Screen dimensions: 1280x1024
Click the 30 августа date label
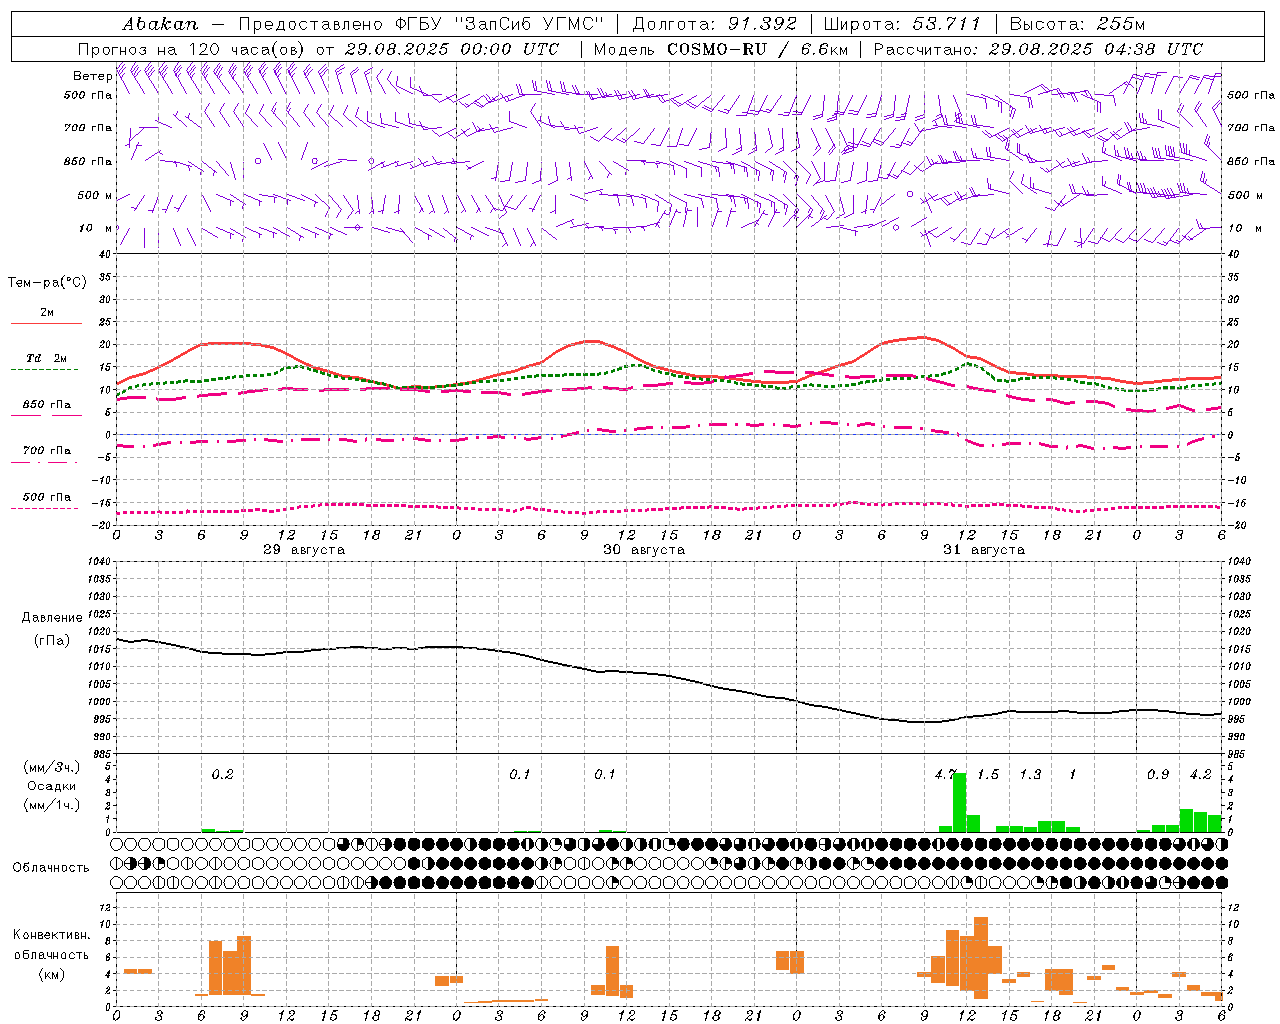(644, 550)
